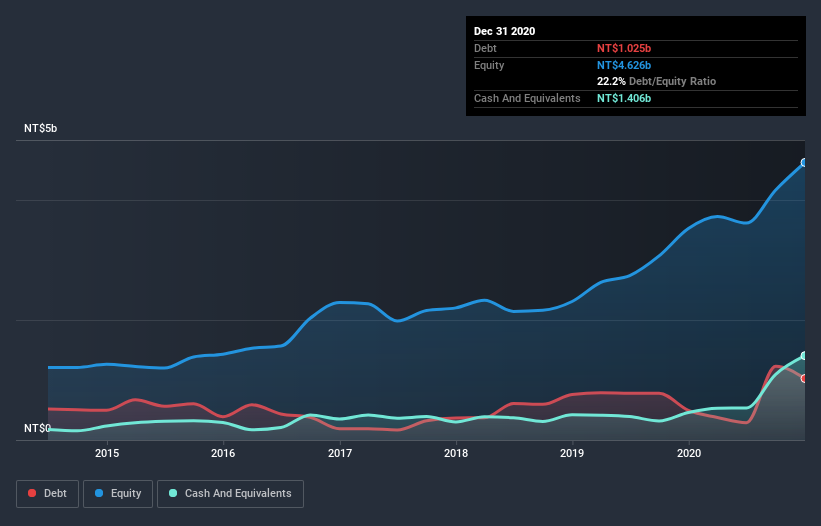This screenshot has width=821, height=526.
Task: Click the NT$1.025b debt value
Action: [624, 48]
